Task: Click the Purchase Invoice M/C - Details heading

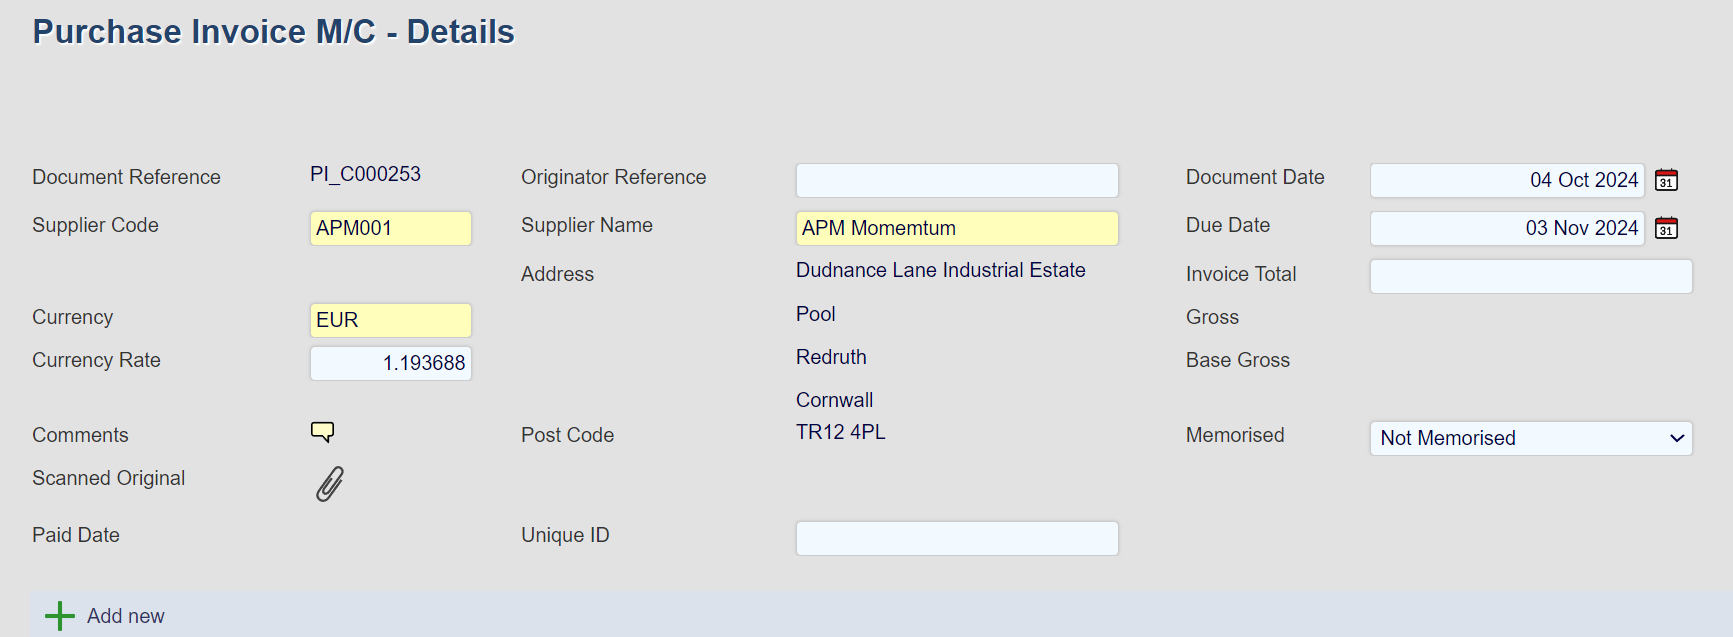Action: 273,32
